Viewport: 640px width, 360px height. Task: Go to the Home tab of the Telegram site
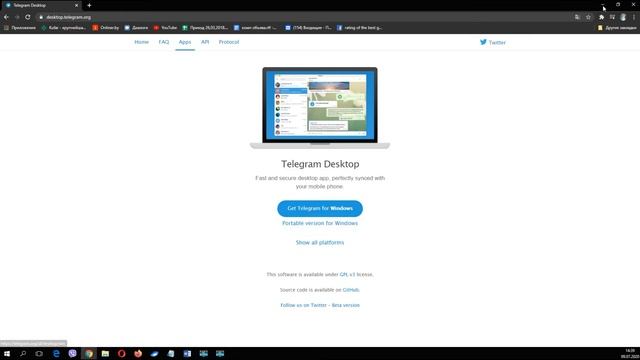(x=142, y=42)
